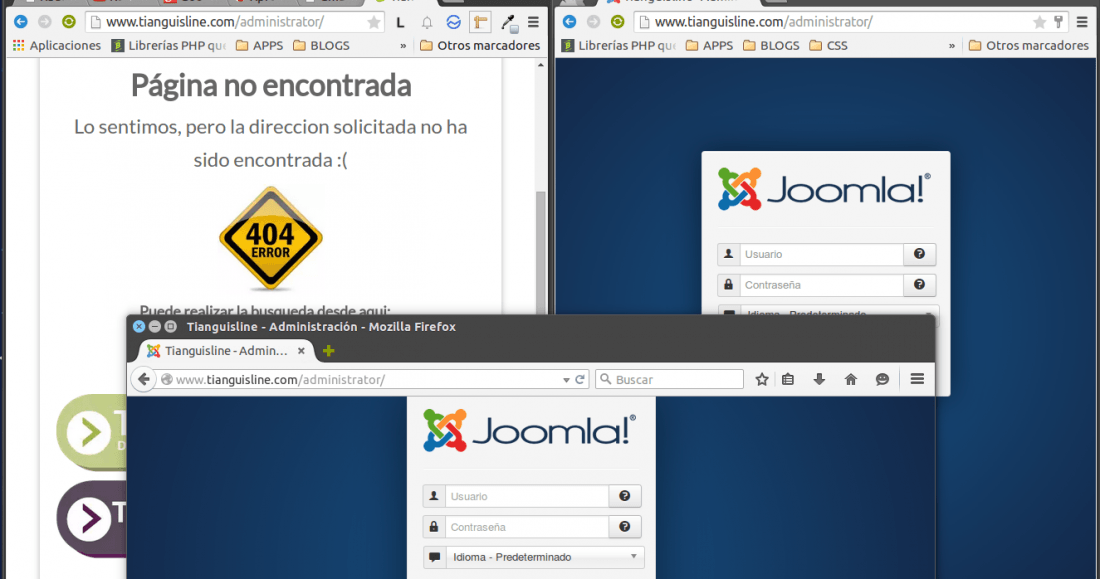Viewport: 1100px width, 579px height.
Task: Expand hidden bookmarks chevron in right Chrome
Action: click(951, 46)
